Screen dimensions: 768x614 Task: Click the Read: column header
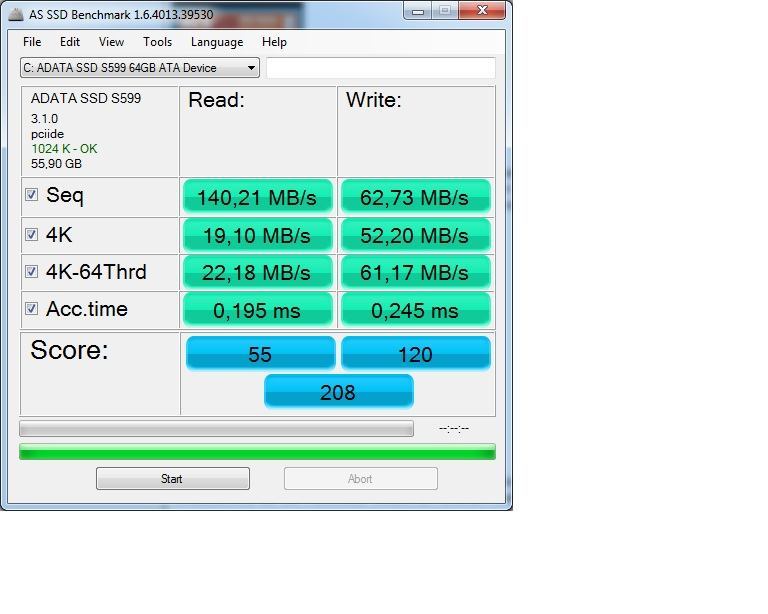216,100
